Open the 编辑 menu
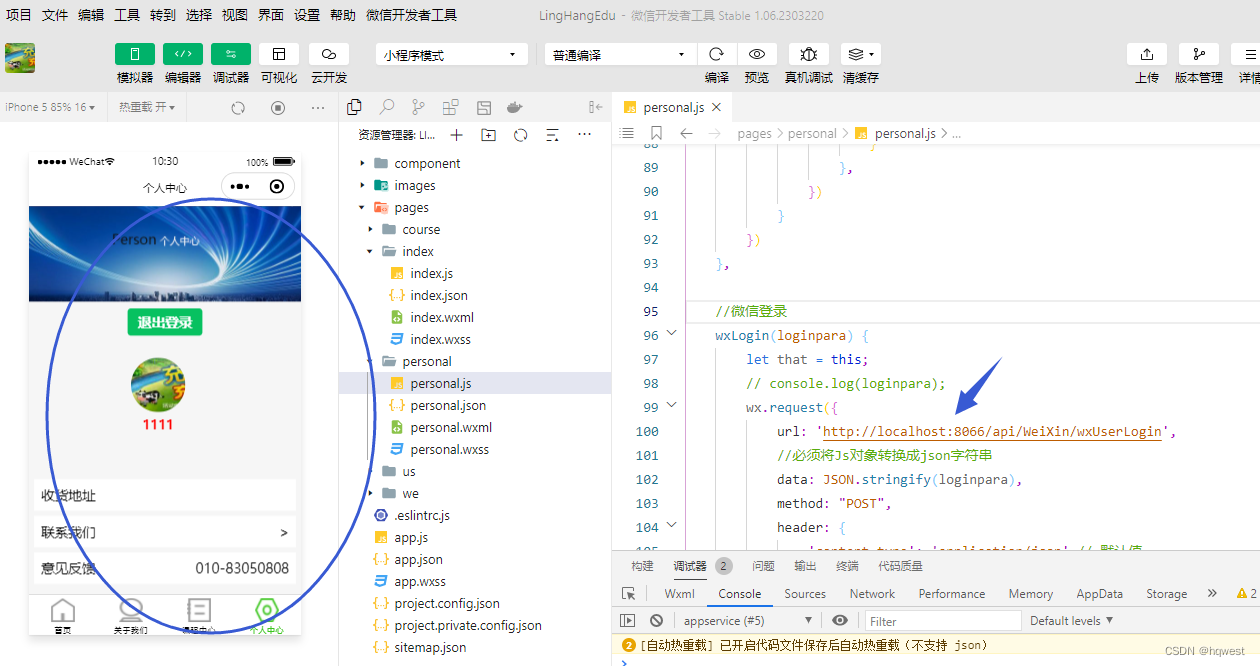Screen dimensions: 1260x666 click(91, 15)
